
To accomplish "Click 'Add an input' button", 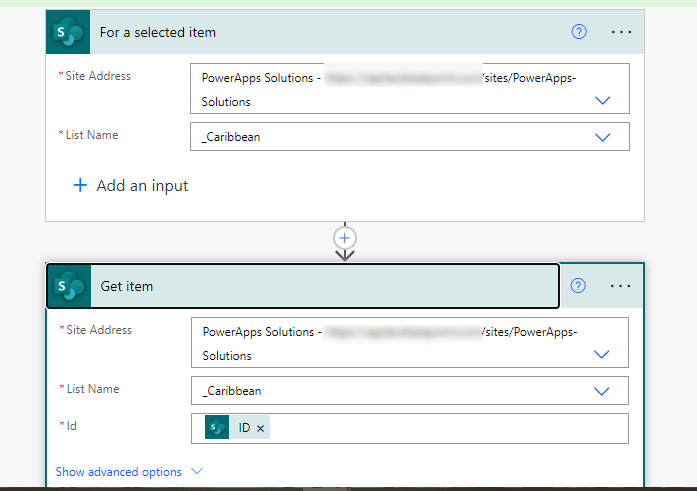I will click(x=131, y=185).
